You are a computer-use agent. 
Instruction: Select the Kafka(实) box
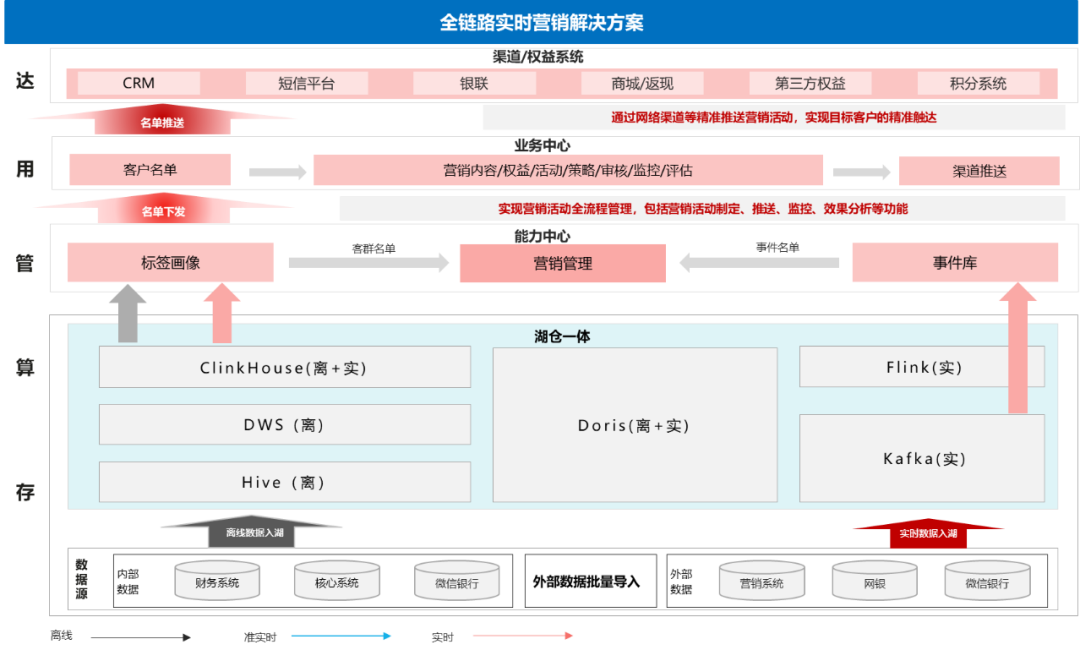pos(922,458)
